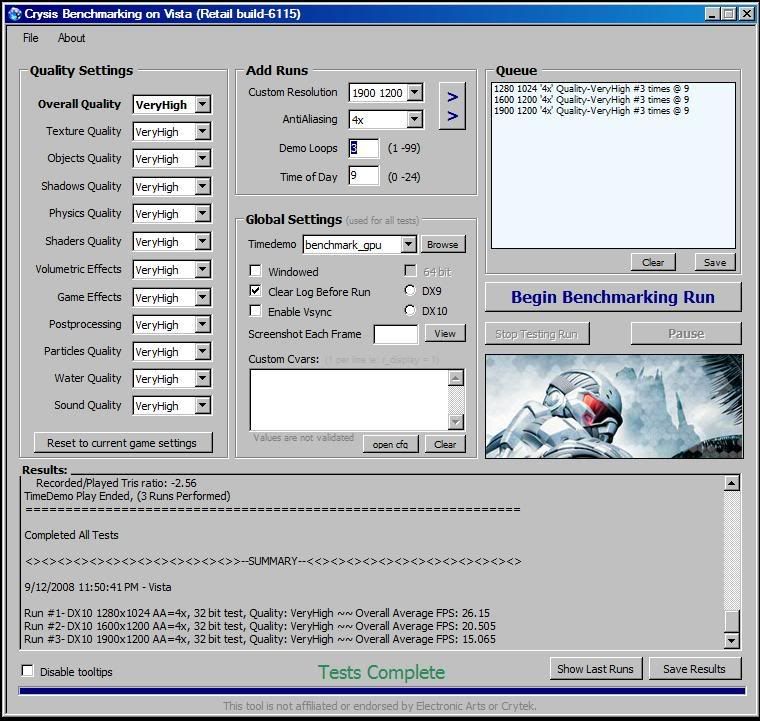Expand the Volumetric Effects dropdown

click(203, 270)
